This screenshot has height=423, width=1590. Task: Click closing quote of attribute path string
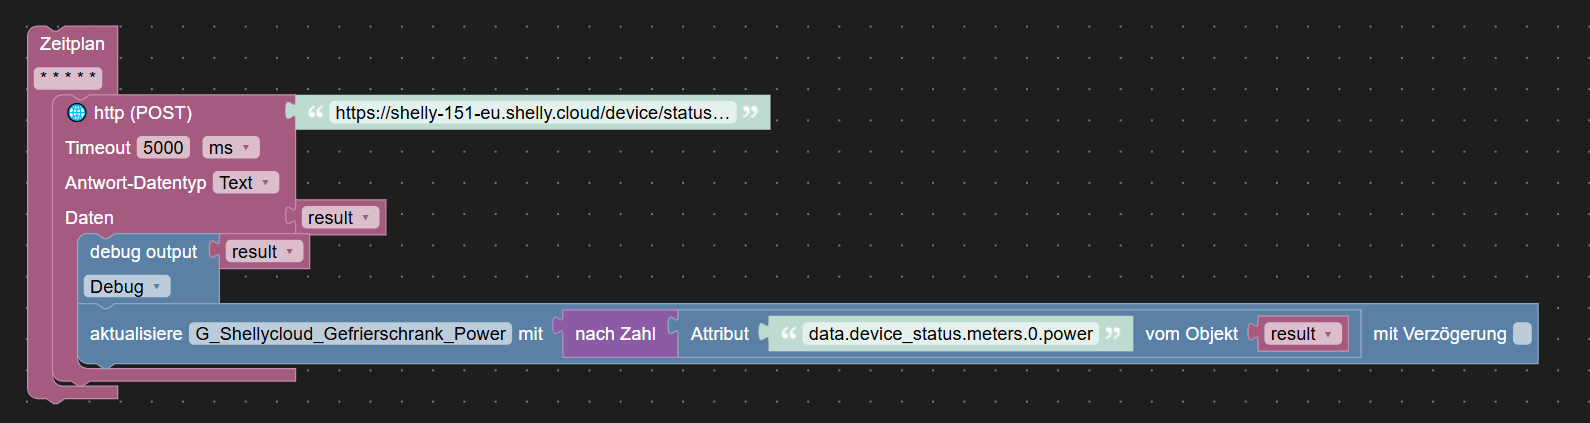pyautogui.click(x=1113, y=333)
